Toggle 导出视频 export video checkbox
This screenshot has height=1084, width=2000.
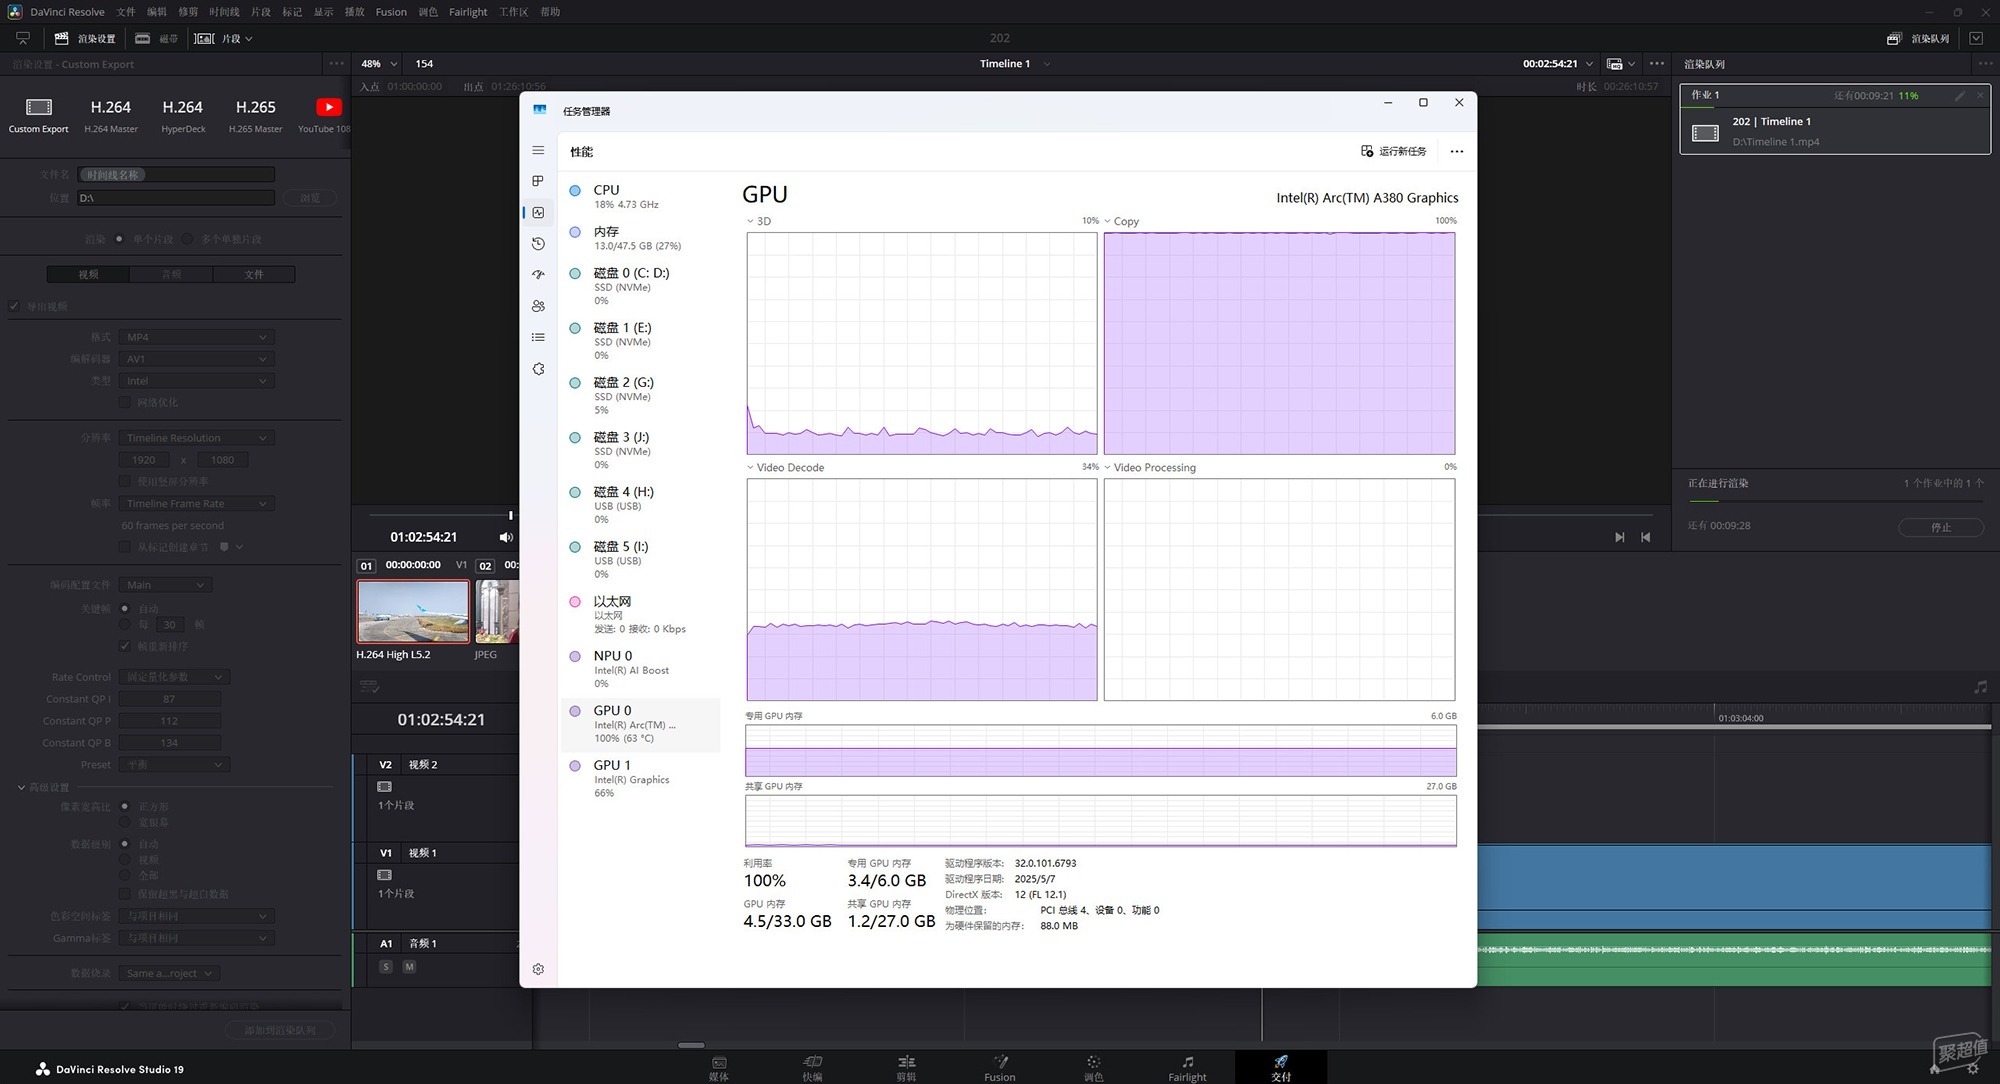tap(14, 306)
